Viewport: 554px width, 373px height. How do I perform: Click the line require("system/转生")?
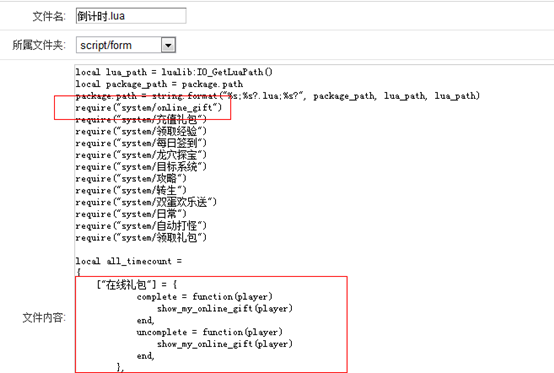(131, 190)
